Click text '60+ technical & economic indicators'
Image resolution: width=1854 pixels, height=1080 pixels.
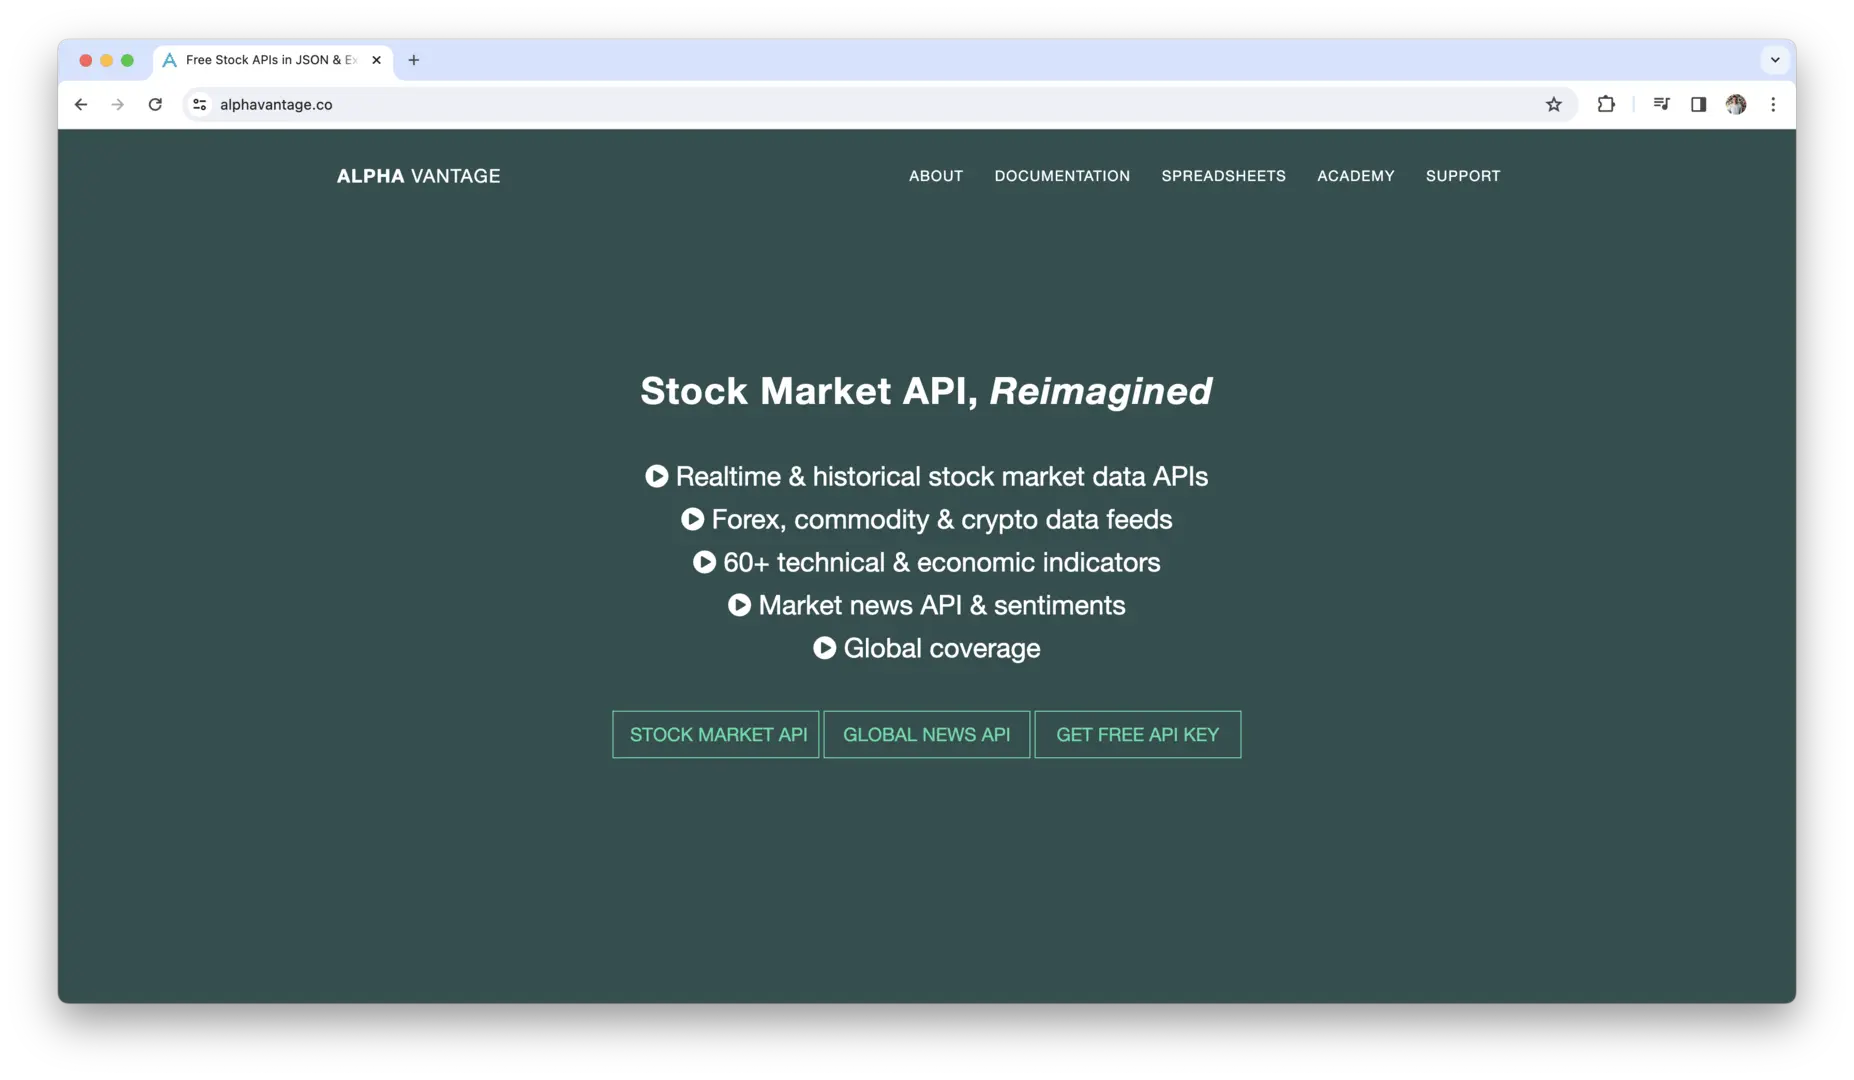(x=942, y=562)
